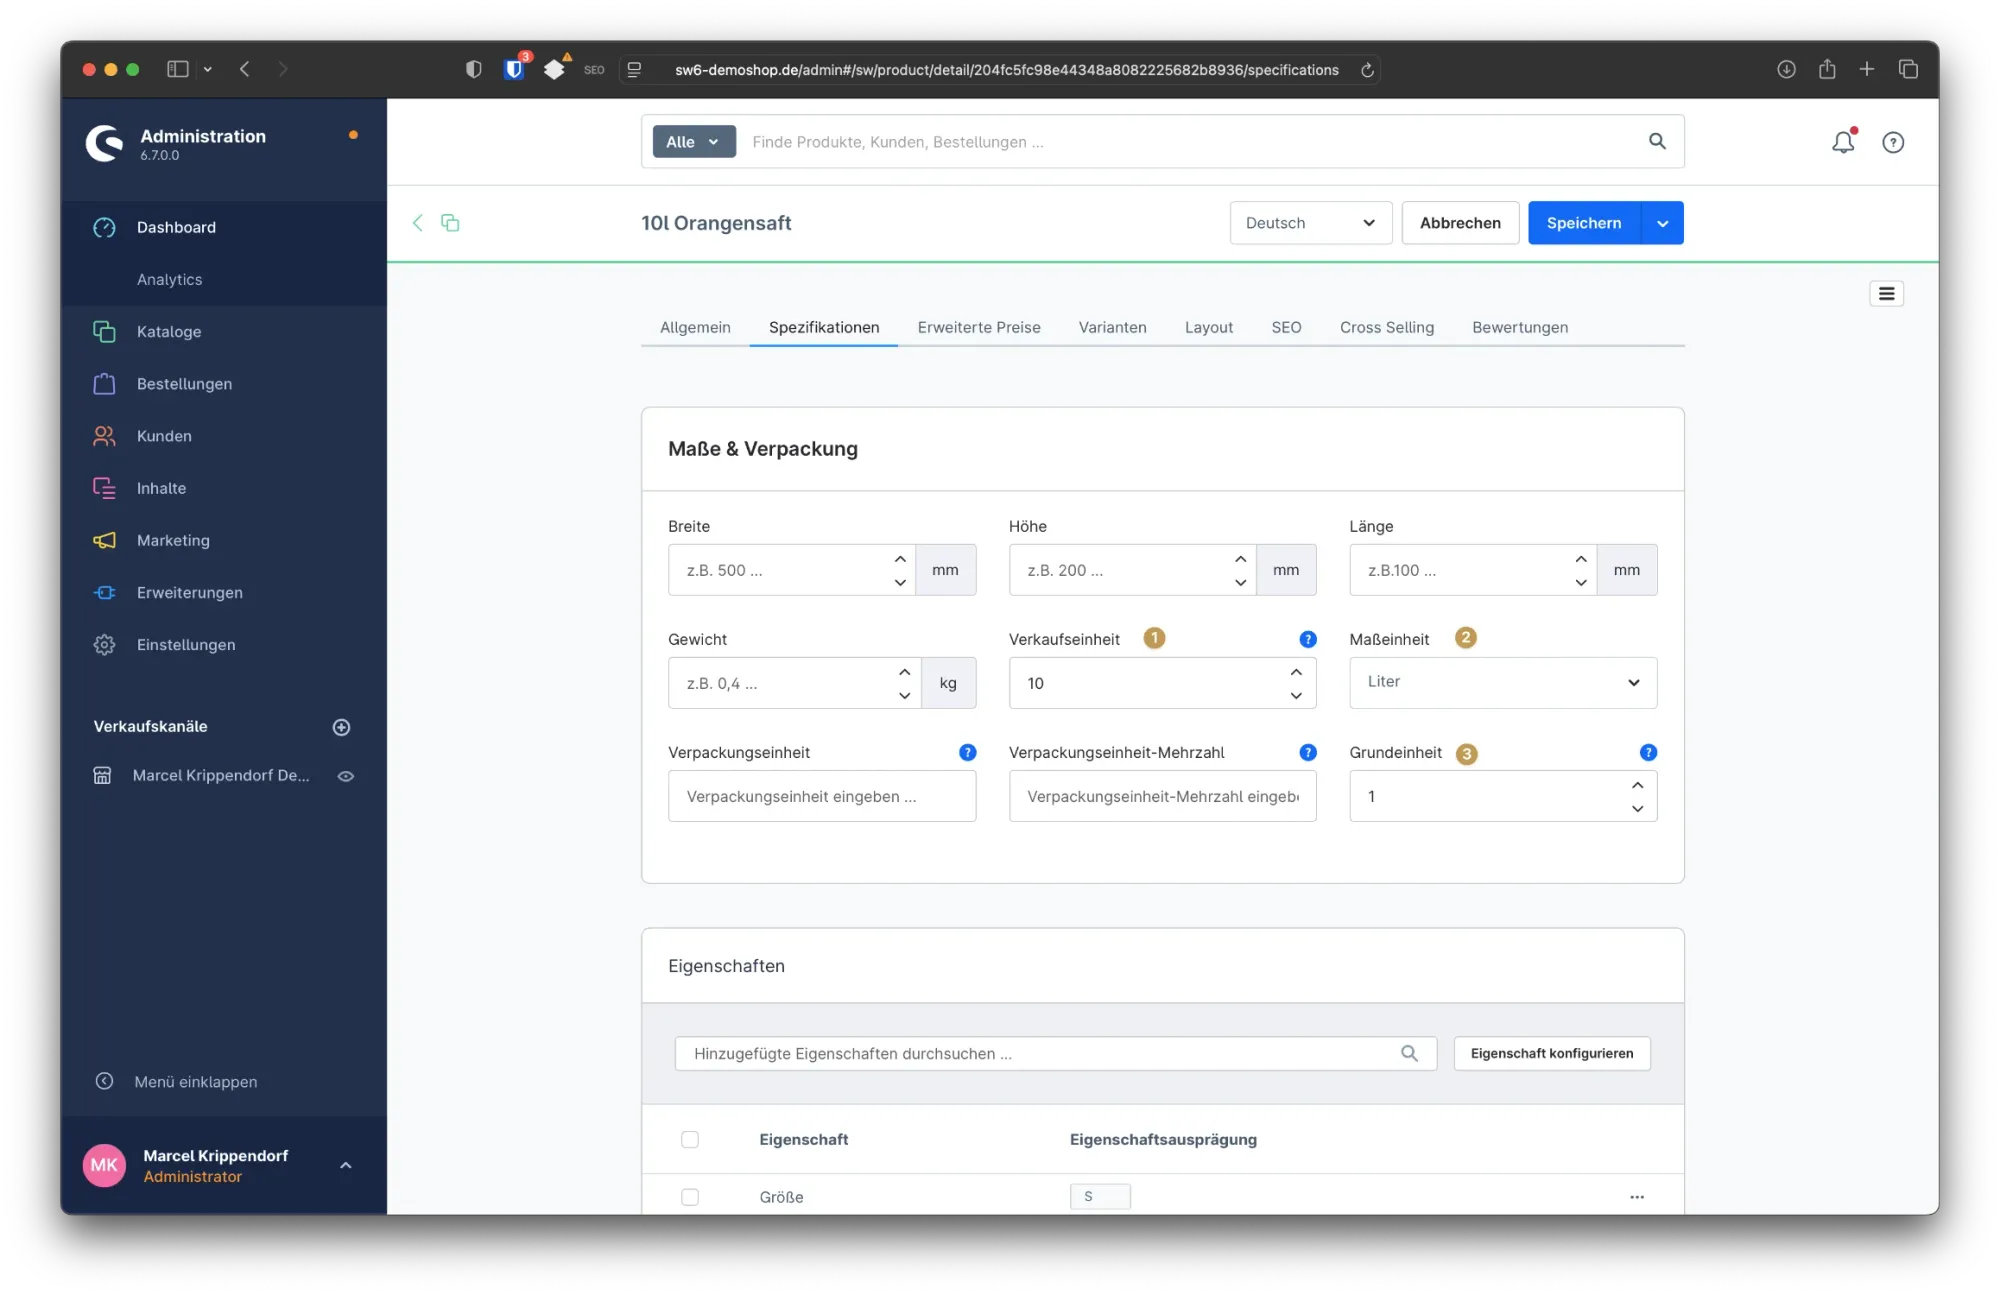Click the duplicate product icon

450,222
